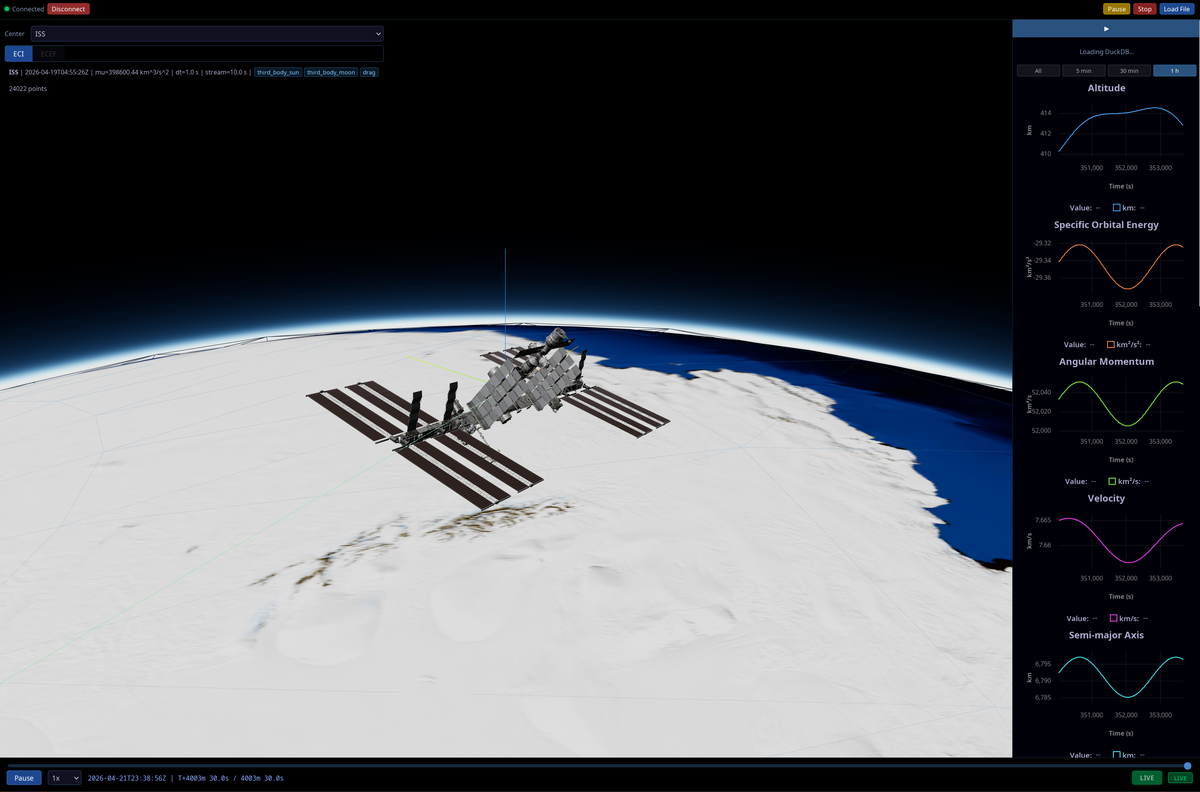
Task: Click the Angular Momentum chart title
Action: (1106, 361)
